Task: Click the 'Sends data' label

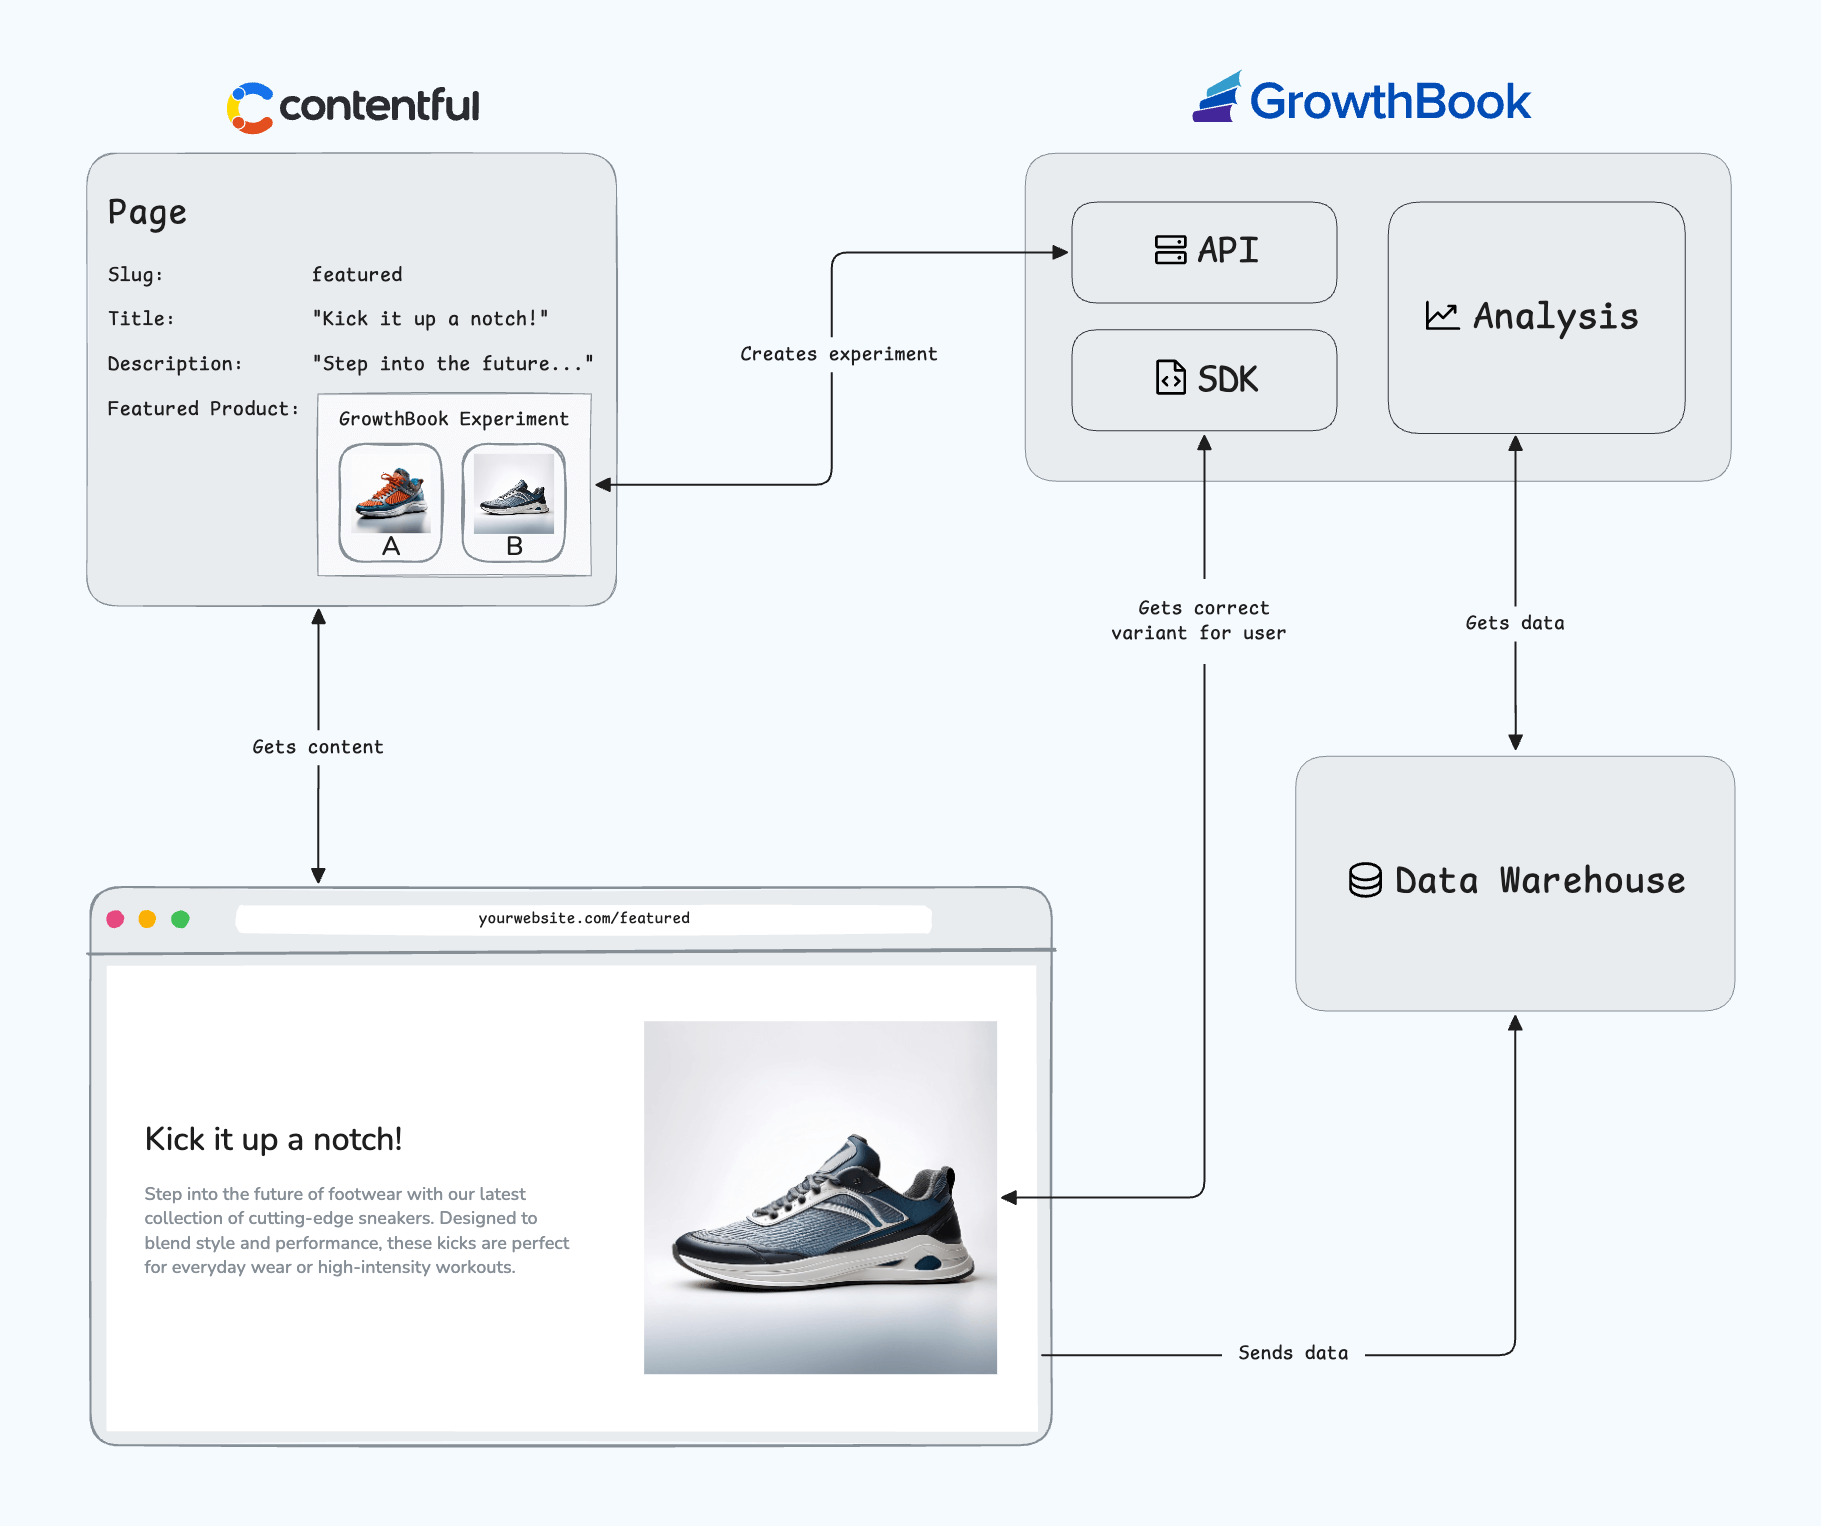Action: tap(1293, 1353)
